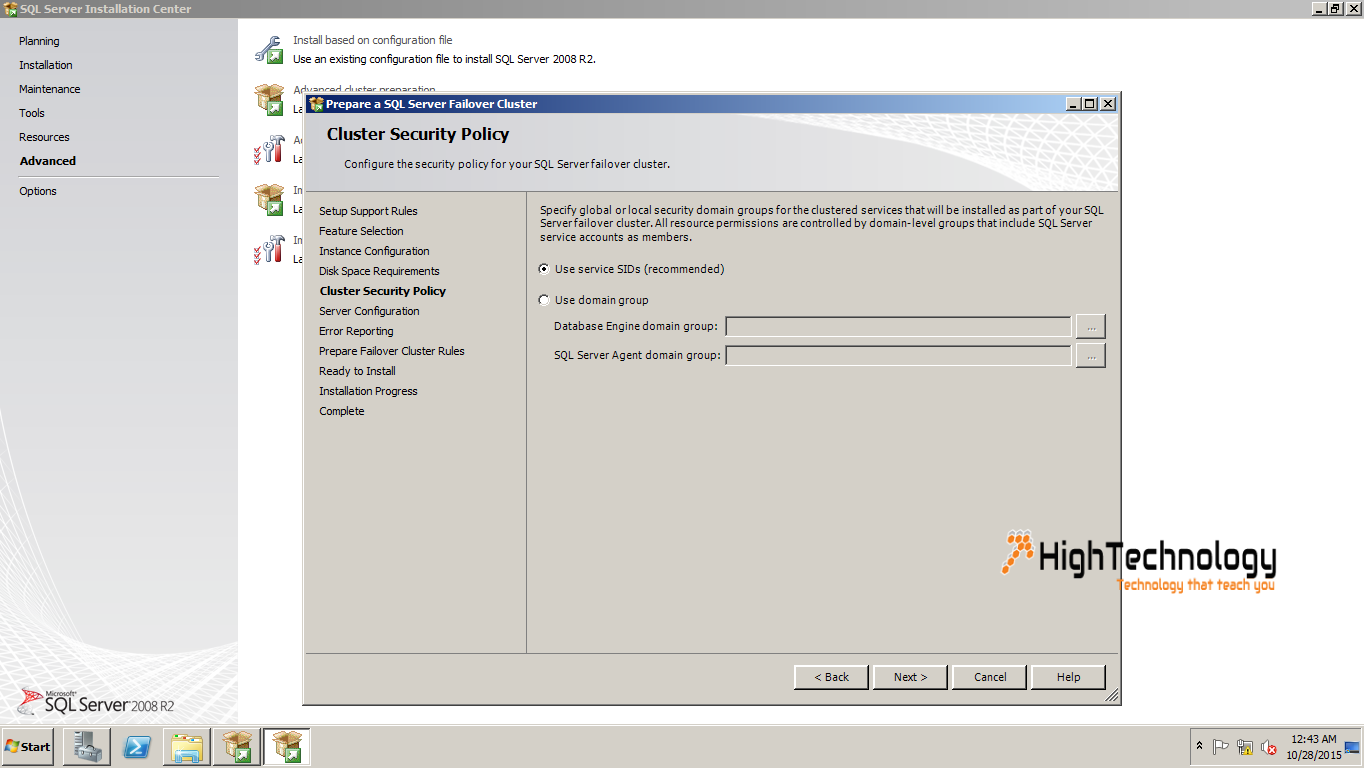Switch to first SQL Server setup taskbar icon
Image resolution: width=1364 pixels, height=768 pixels.
coord(237,747)
